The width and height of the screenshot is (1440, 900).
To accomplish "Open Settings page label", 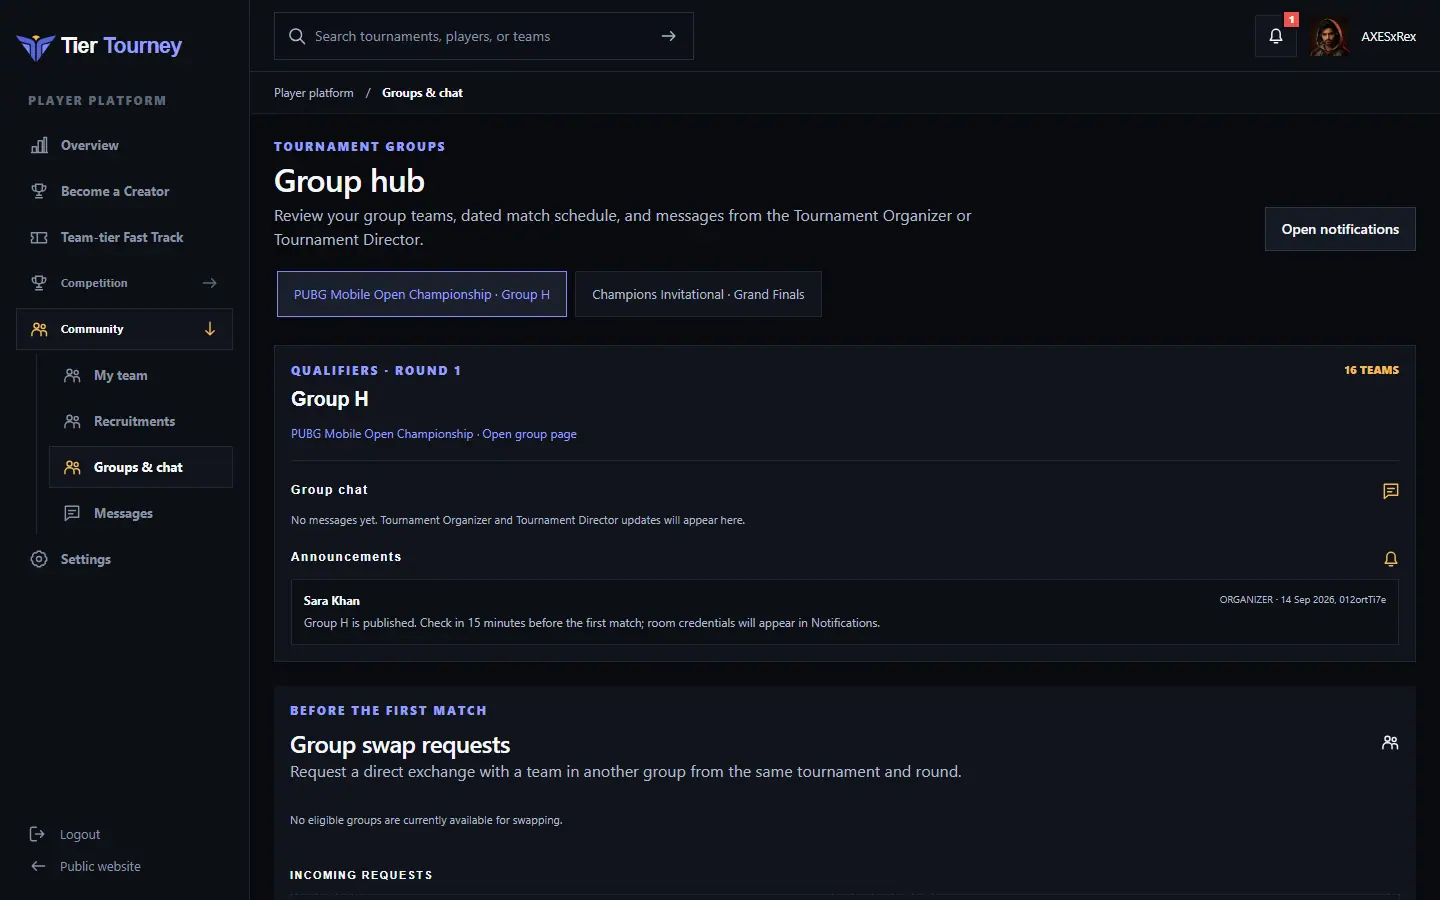I will [86, 559].
